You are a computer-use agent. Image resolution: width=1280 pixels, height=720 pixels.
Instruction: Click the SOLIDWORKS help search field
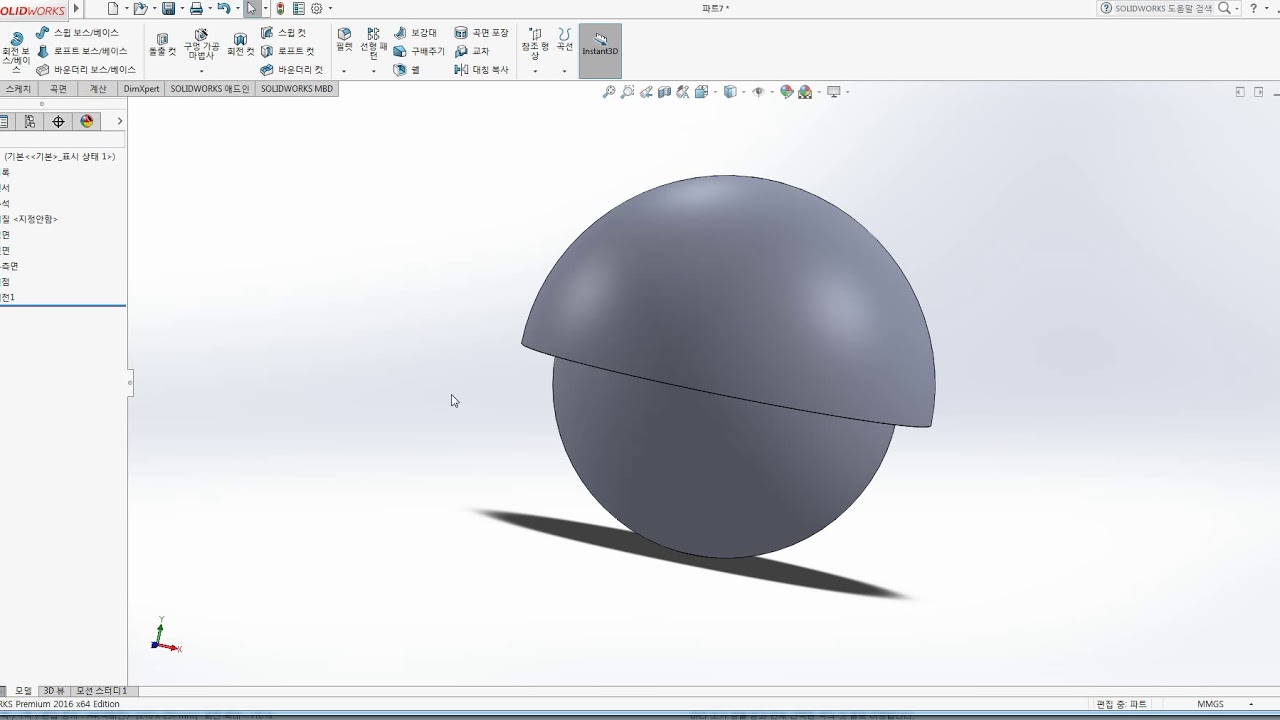tap(1164, 8)
